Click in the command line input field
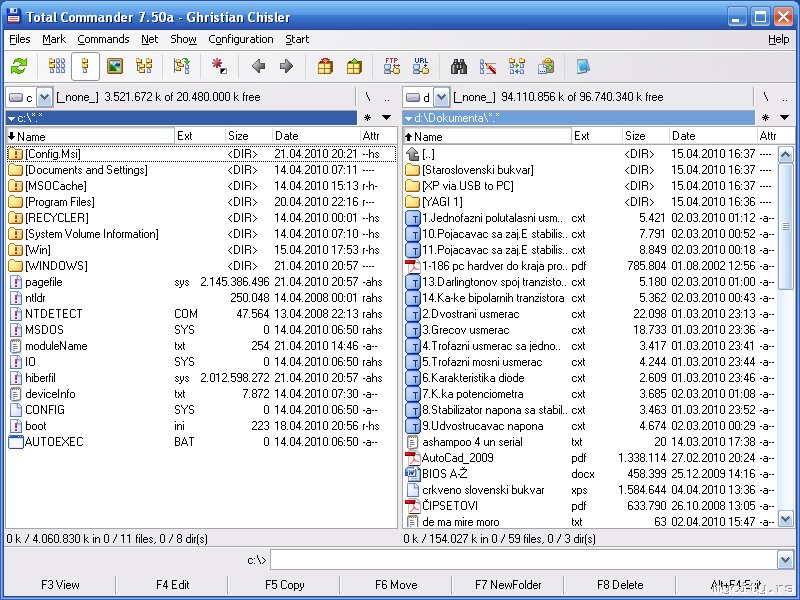The height and width of the screenshot is (600, 800). tap(524, 560)
